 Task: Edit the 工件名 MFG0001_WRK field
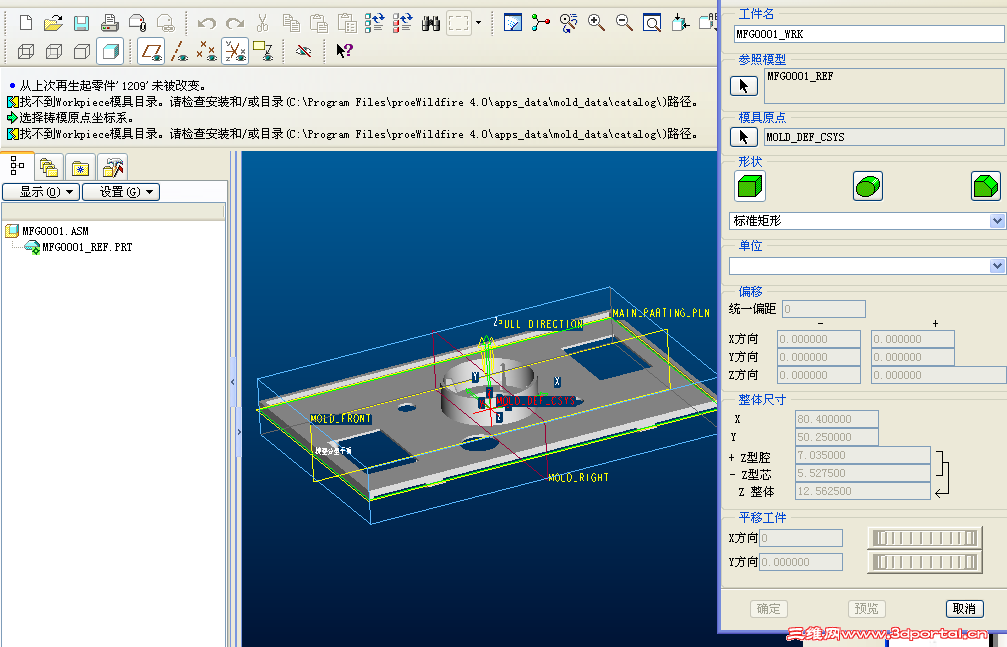869,34
